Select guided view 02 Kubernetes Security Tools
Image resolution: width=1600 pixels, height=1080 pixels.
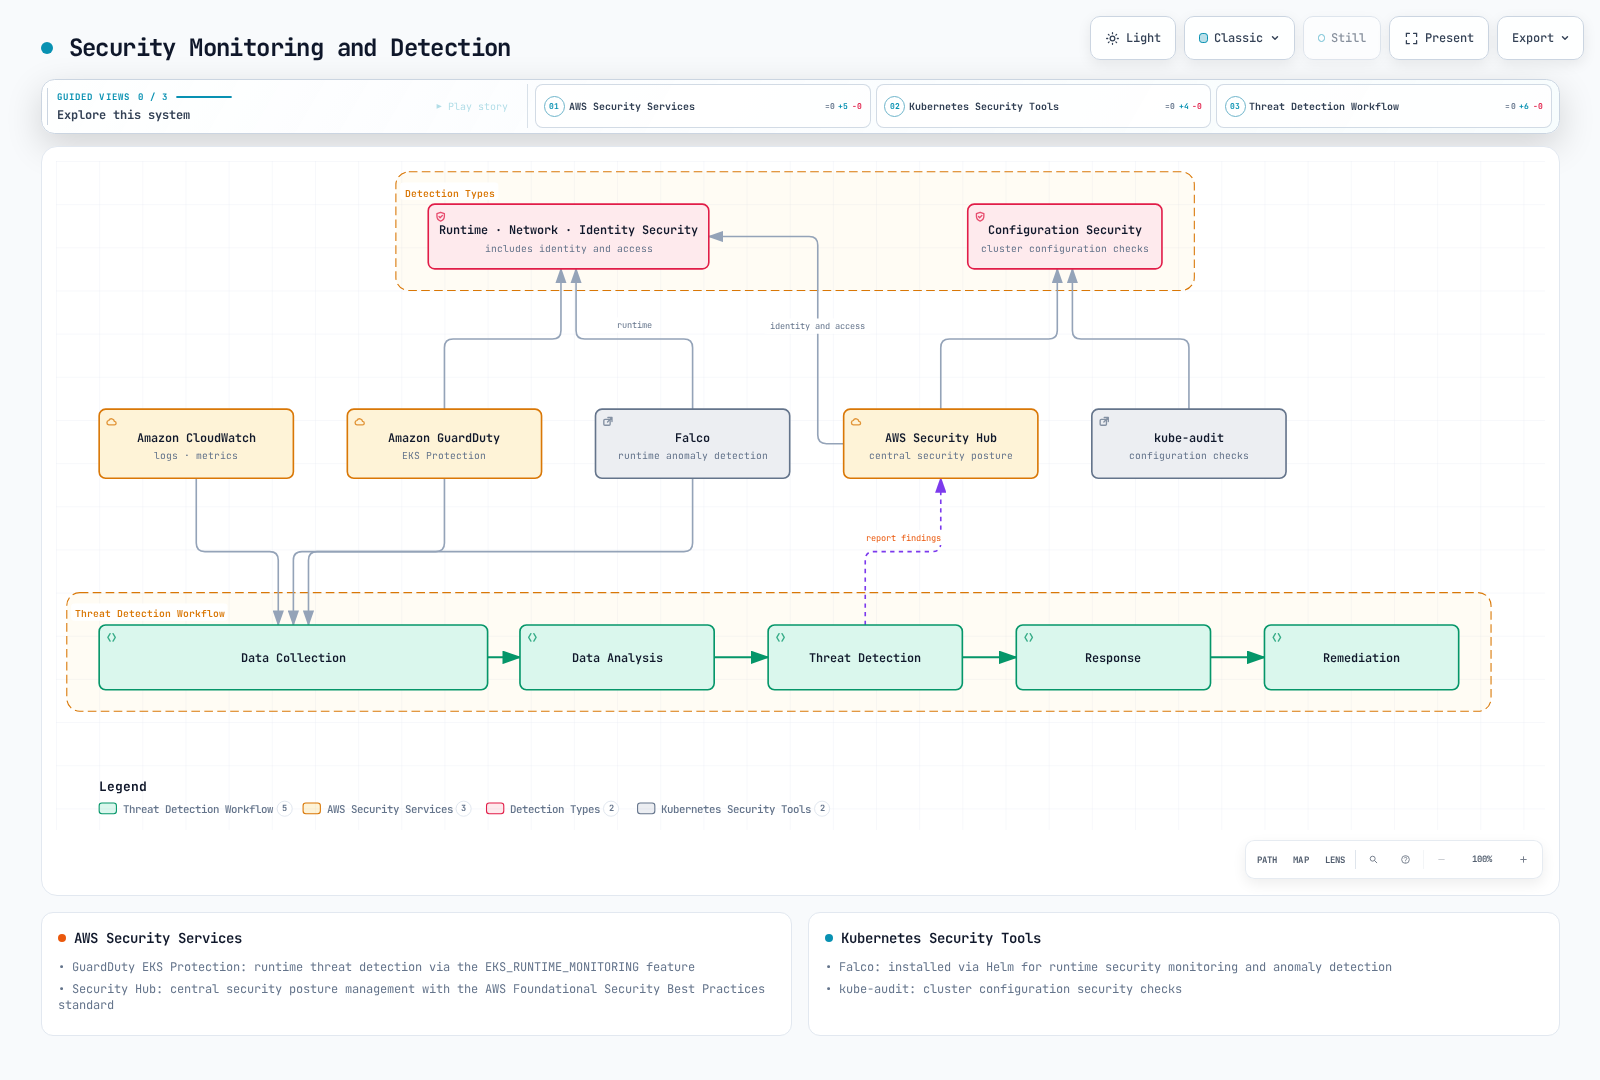(x=1044, y=106)
